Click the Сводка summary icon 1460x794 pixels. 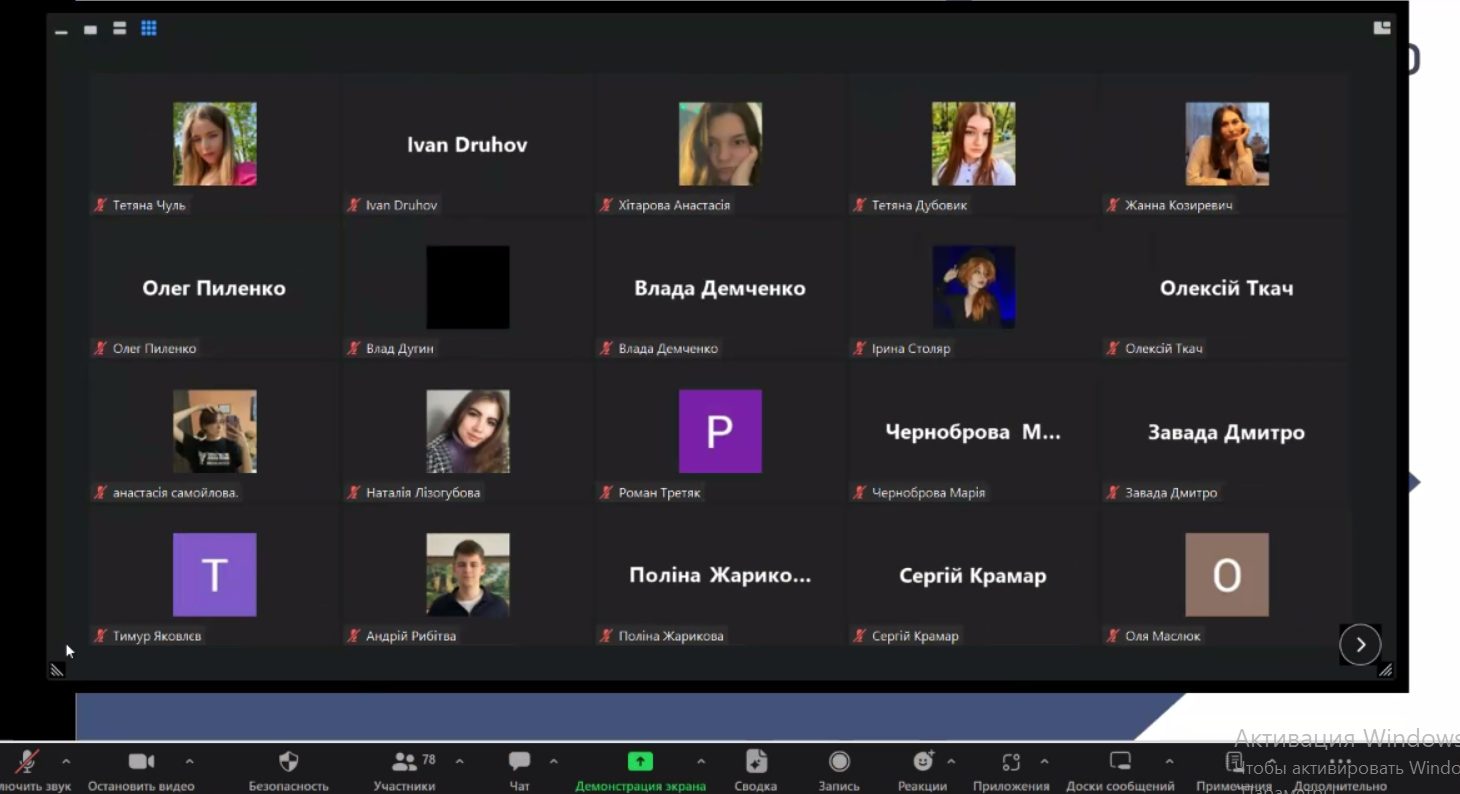(757, 762)
